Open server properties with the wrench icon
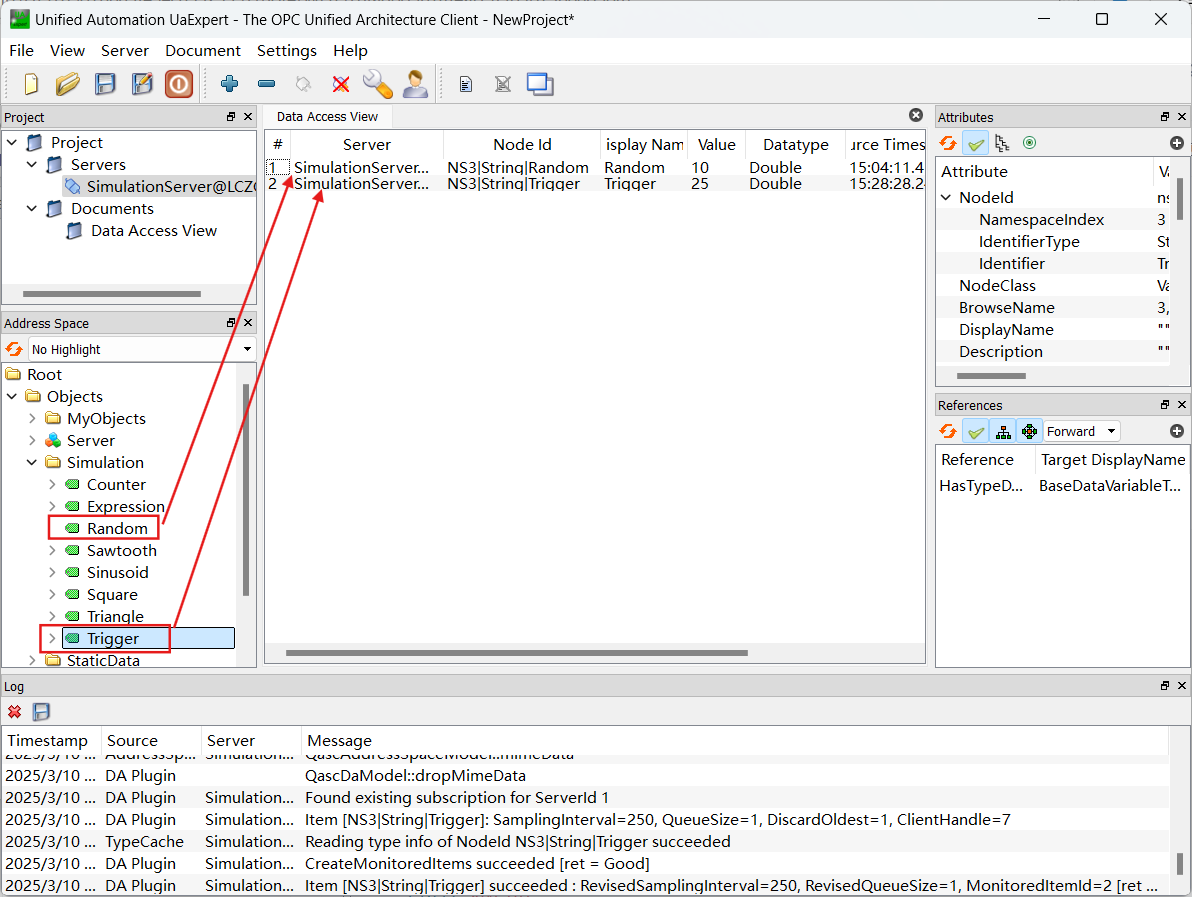 coord(378,84)
